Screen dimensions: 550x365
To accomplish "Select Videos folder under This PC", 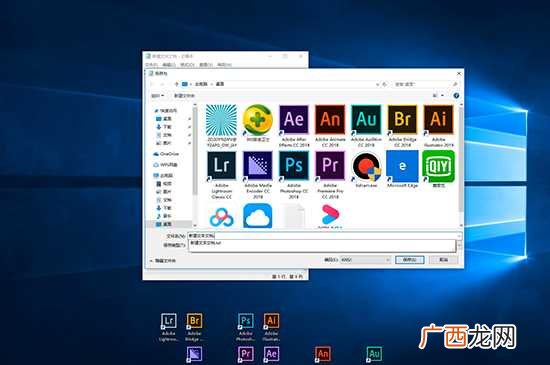I will pos(164,184).
